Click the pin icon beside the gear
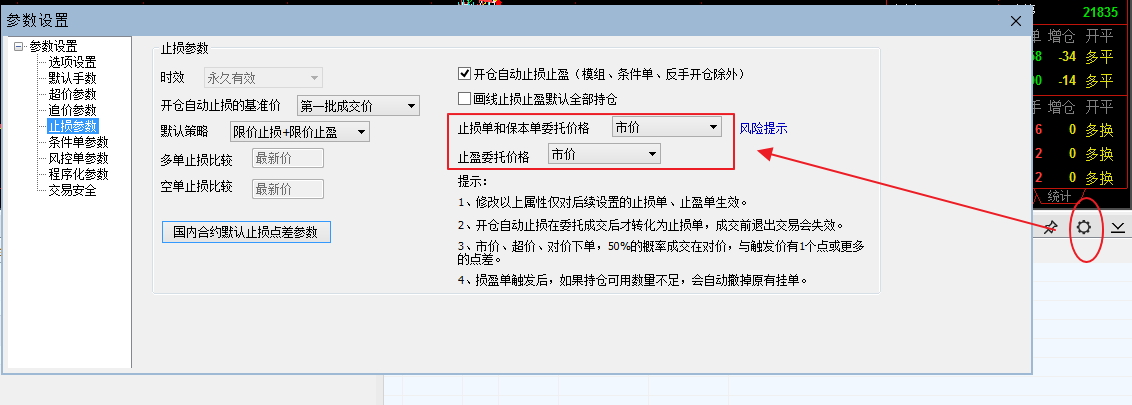 coord(1050,228)
